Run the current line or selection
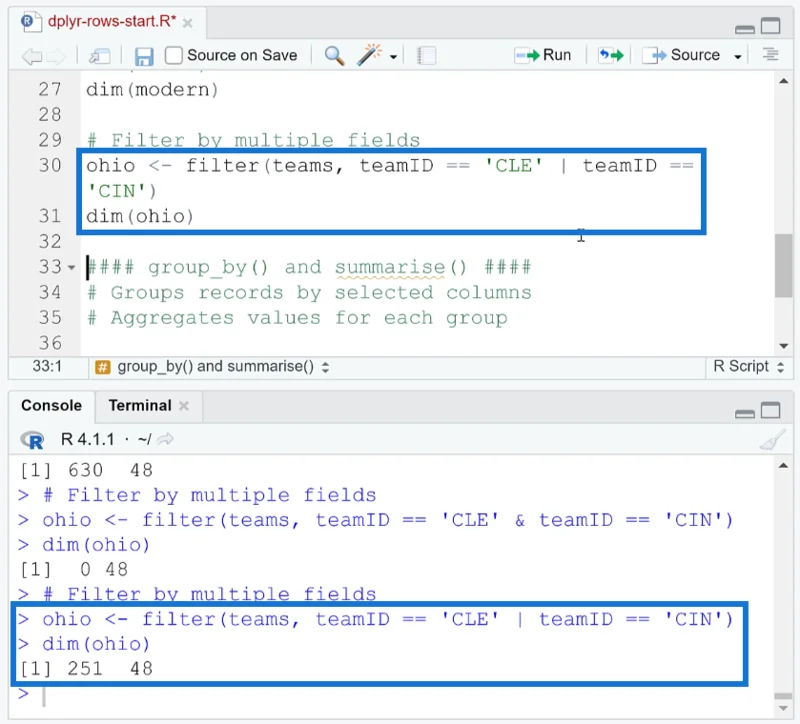Viewport: 800px width, 724px height. click(x=543, y=55)
